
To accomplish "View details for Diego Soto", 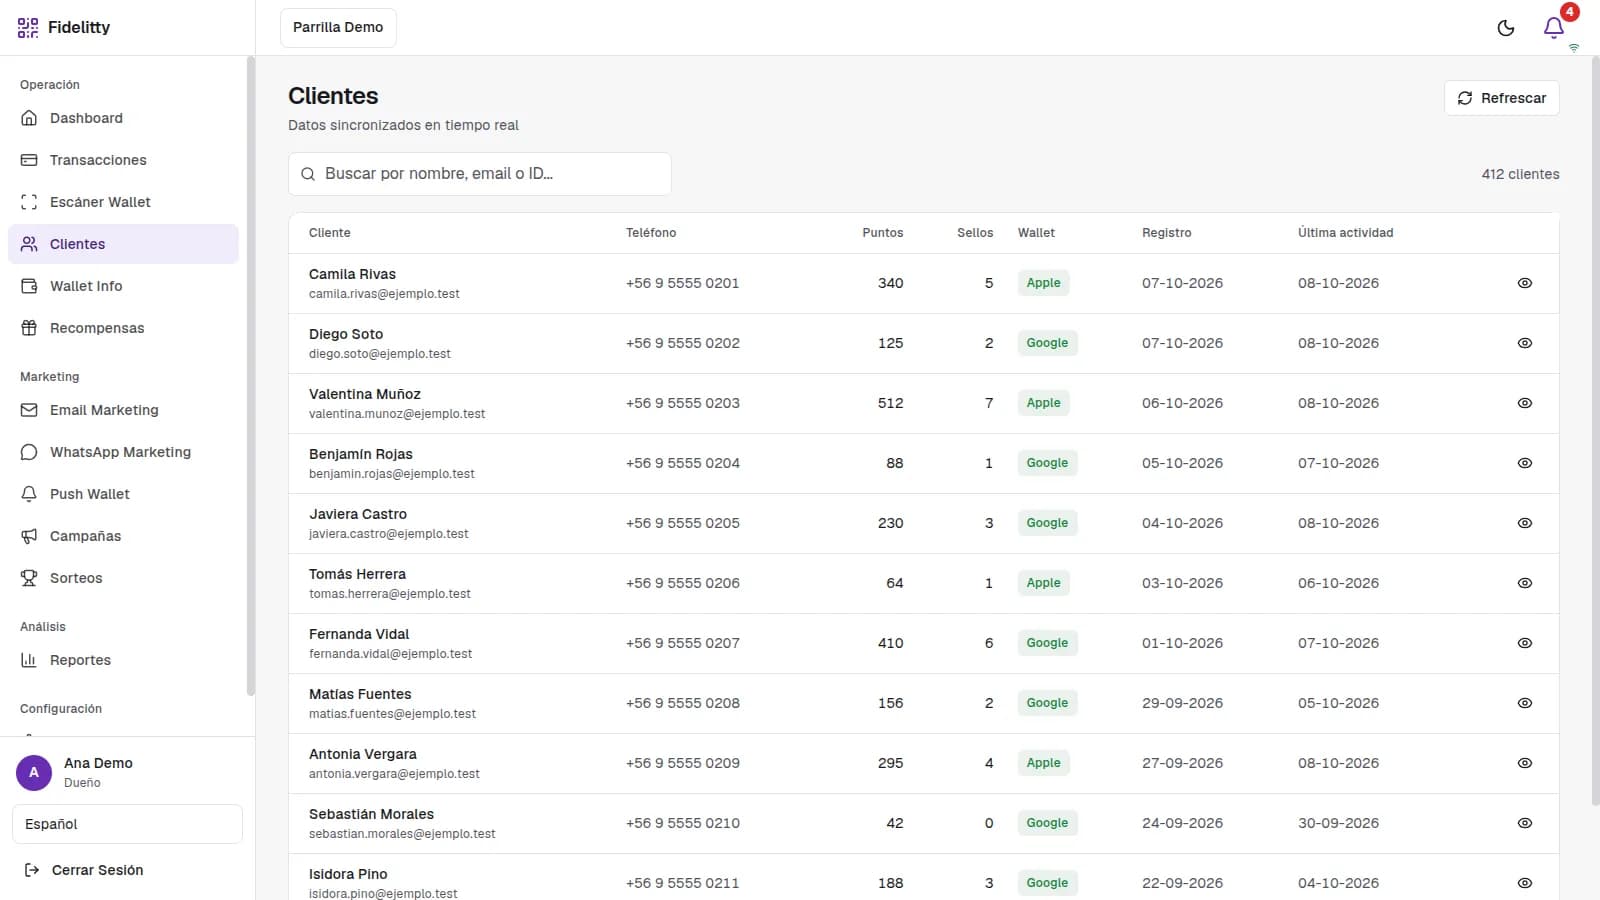I will click(x=1525, y=343).
